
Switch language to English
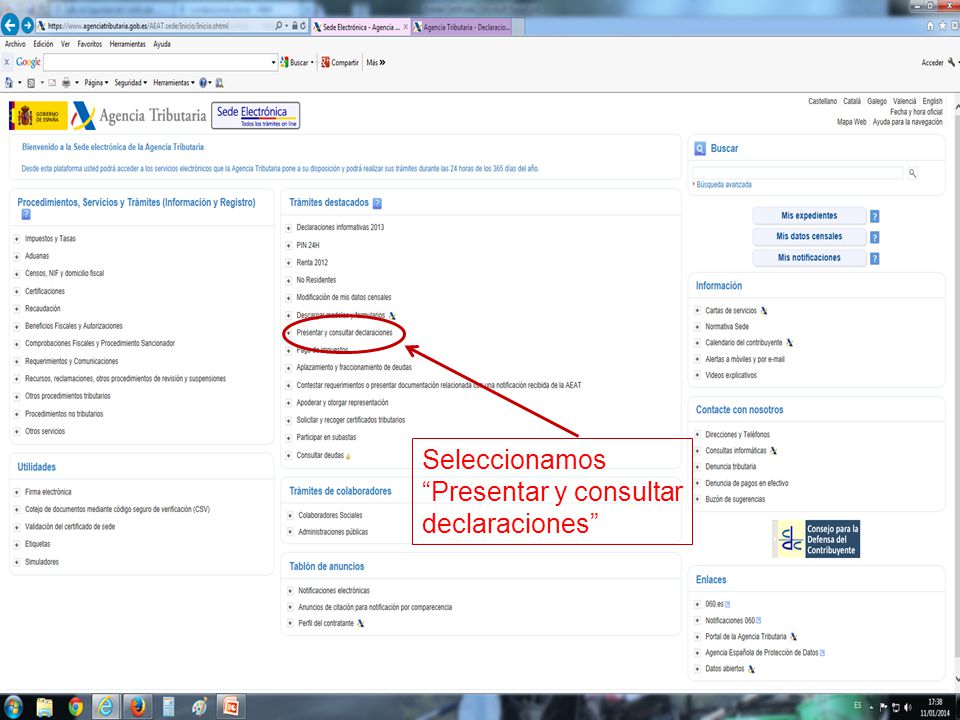point(932,101)
